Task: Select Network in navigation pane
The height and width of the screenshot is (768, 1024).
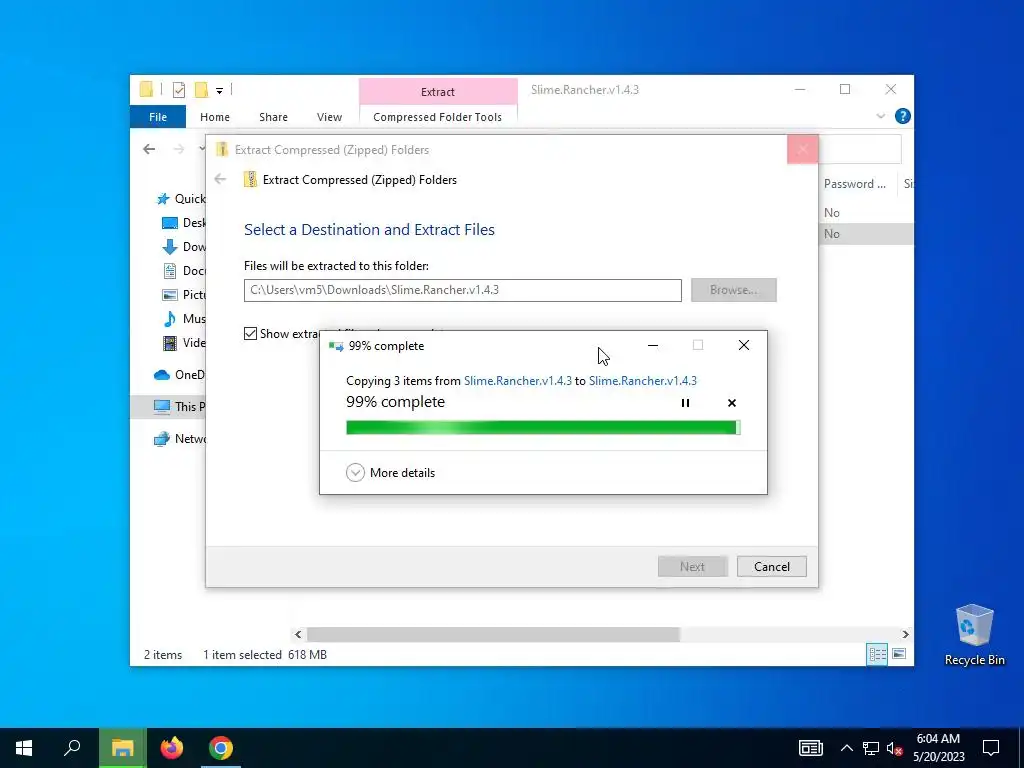Action: tap(179, 439)
